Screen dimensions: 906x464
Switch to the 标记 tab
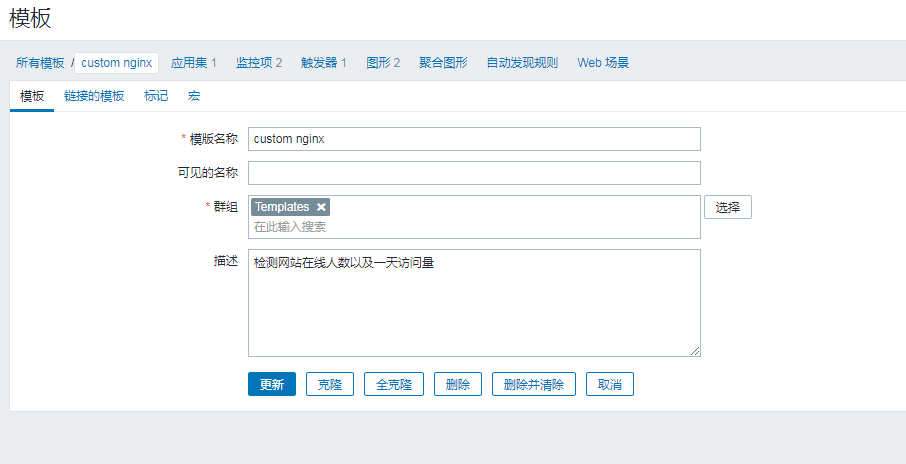pos(156,96)
